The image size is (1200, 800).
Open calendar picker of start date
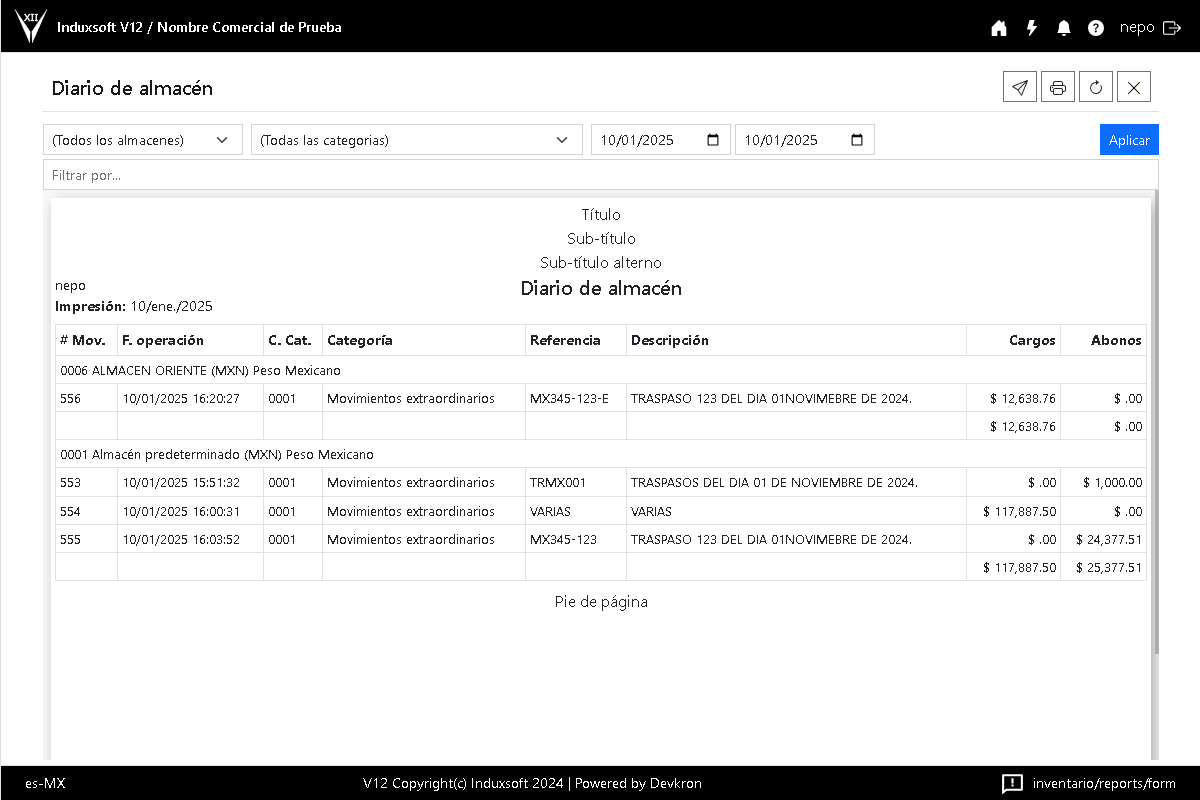pos(713,140)
